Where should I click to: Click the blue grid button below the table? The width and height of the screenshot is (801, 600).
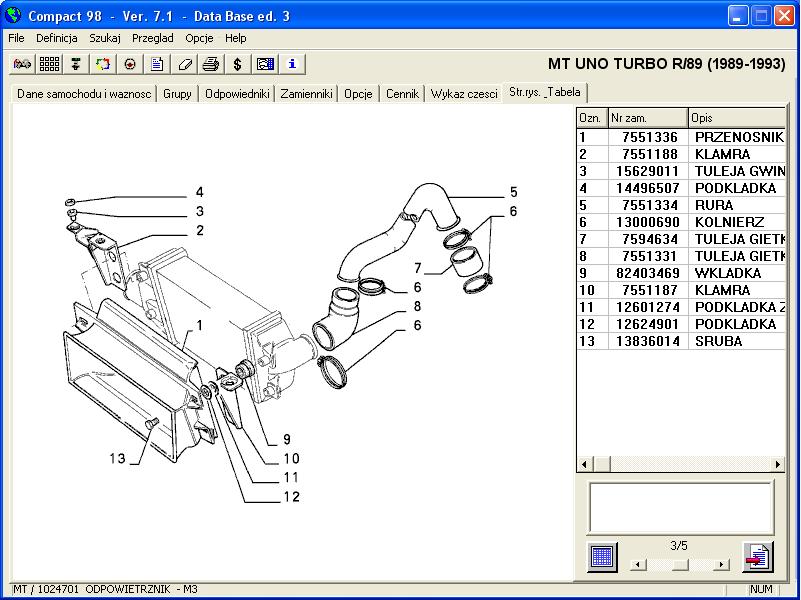[x=602, y=556]
